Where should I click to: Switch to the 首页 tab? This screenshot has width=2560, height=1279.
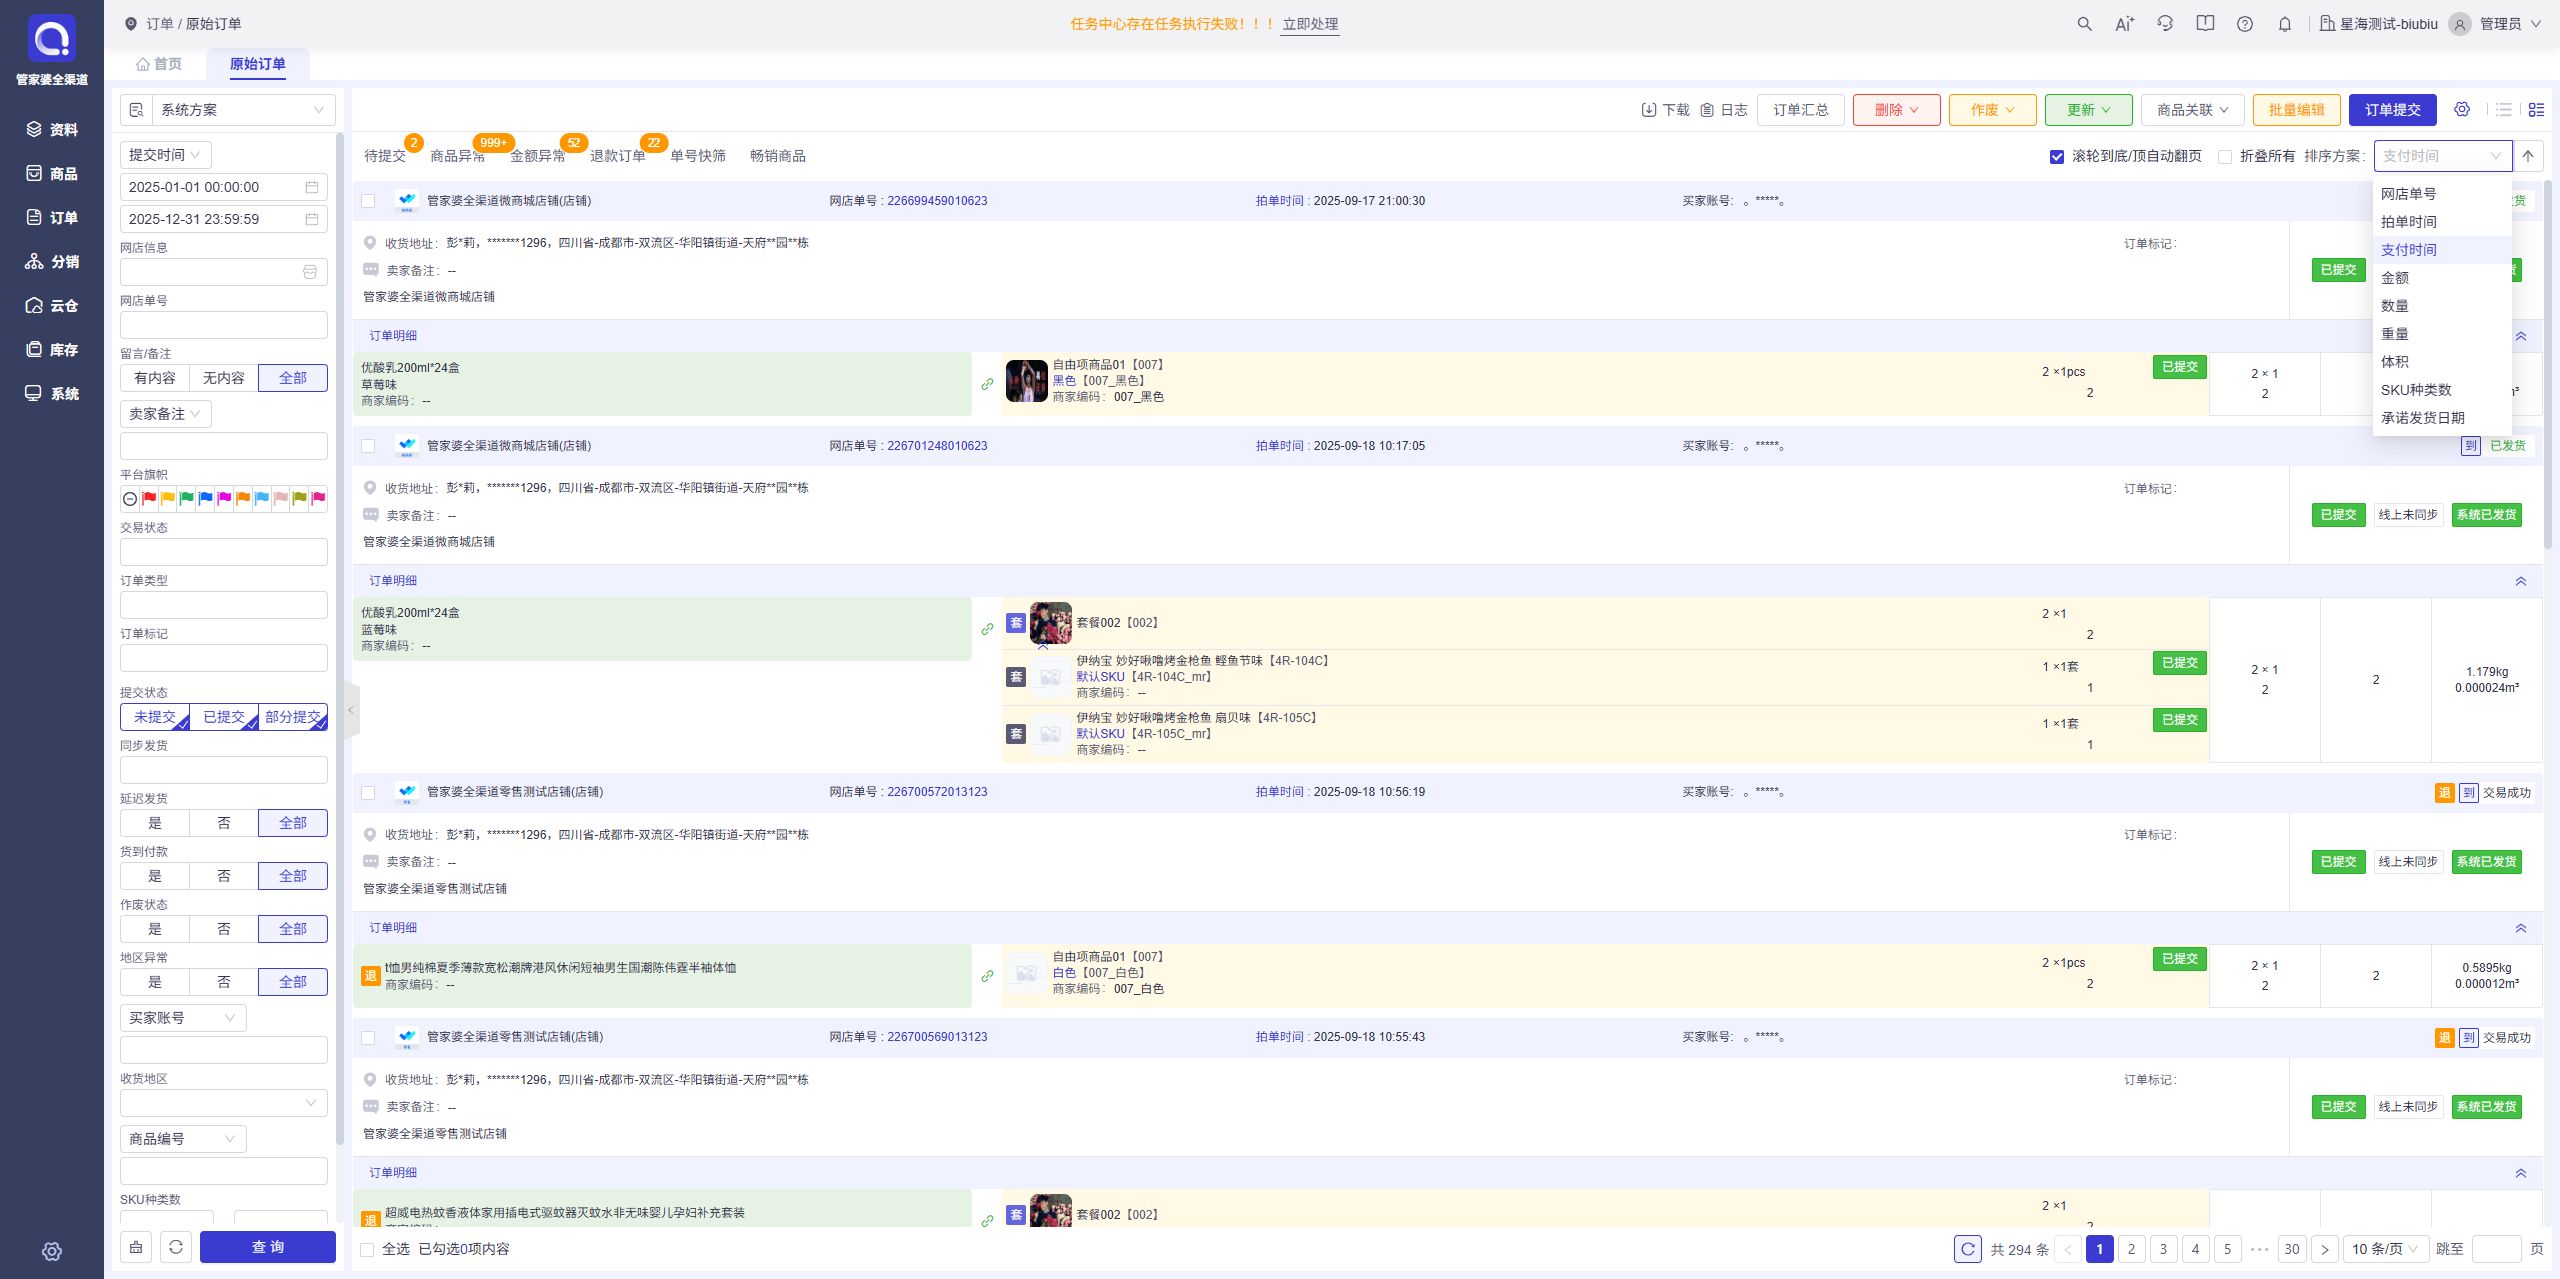[160, 64]
